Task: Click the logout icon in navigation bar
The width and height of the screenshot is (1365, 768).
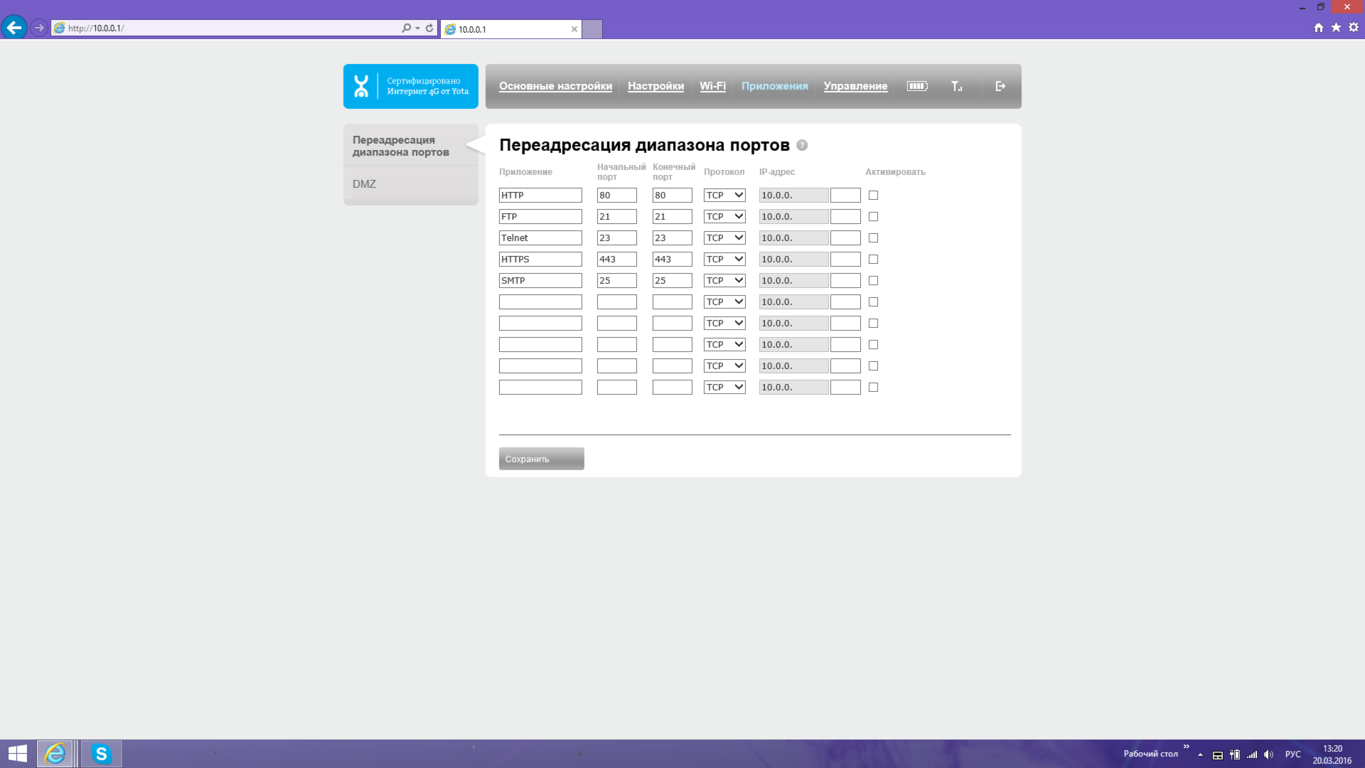Action: 1000,86
